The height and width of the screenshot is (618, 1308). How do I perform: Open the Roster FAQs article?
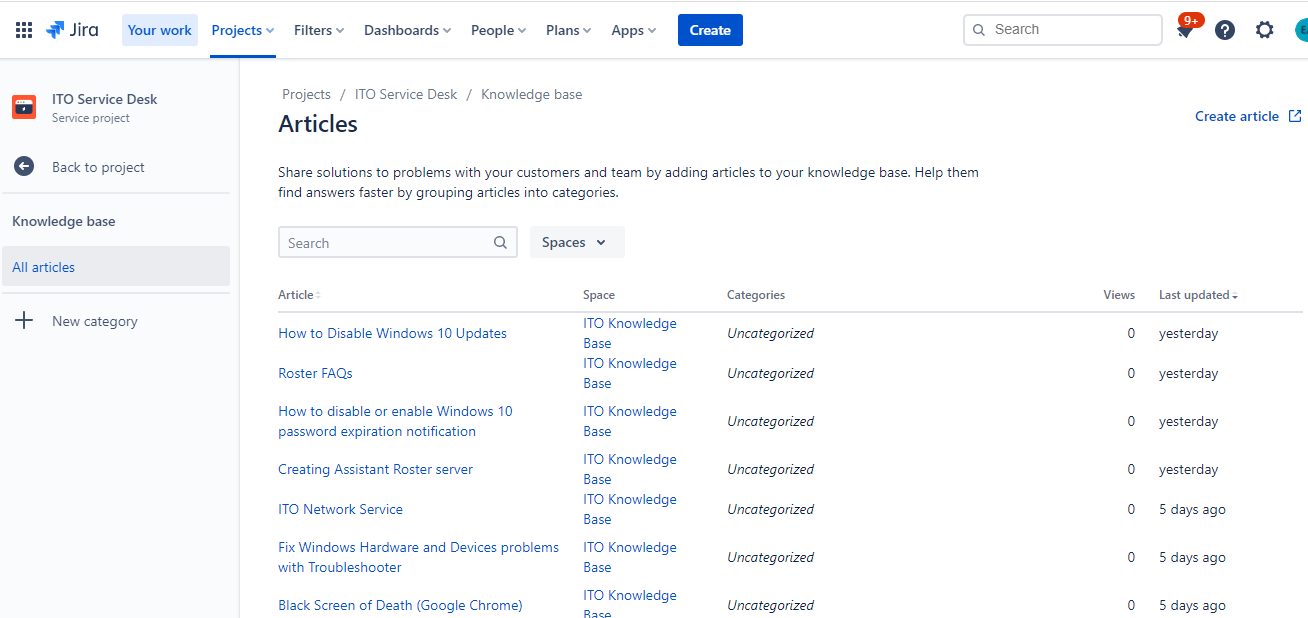[x=315, y=372]
